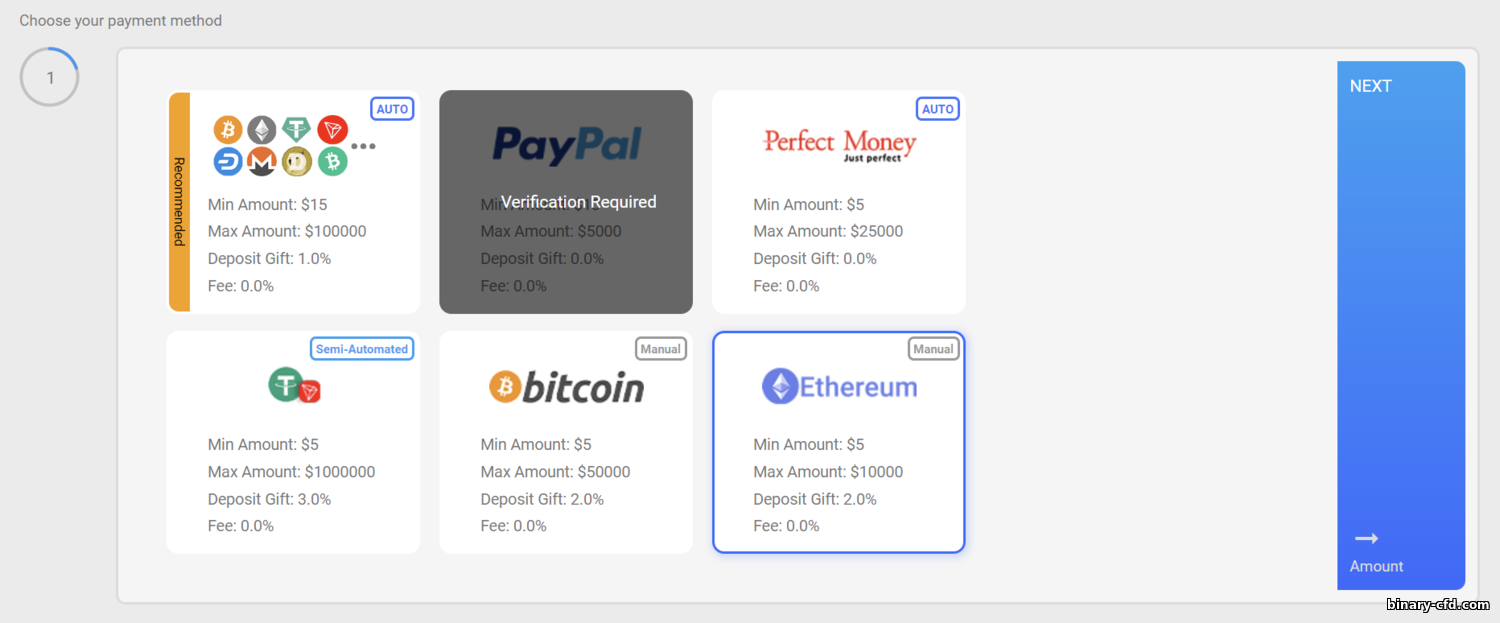Choose the Perfect Money payment logo
The height and width of the screenshot is (623, 1500).
tap(839, 145)
